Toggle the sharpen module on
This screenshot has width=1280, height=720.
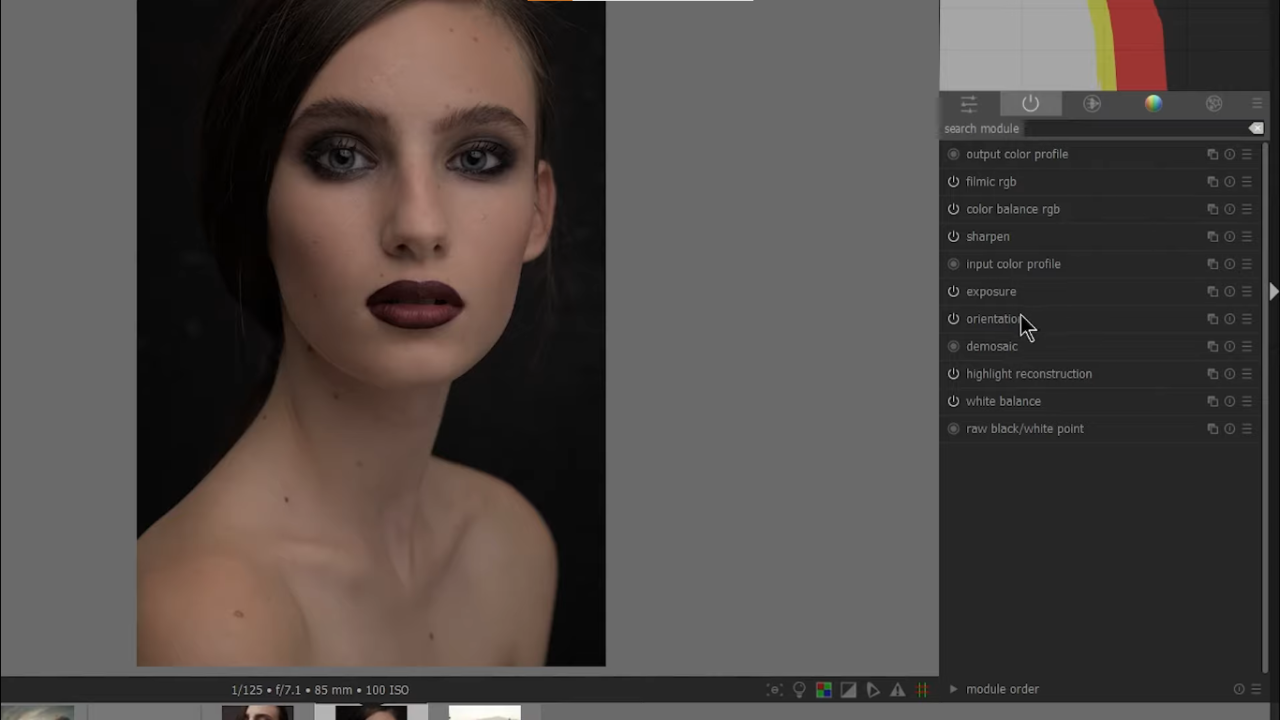953,236
